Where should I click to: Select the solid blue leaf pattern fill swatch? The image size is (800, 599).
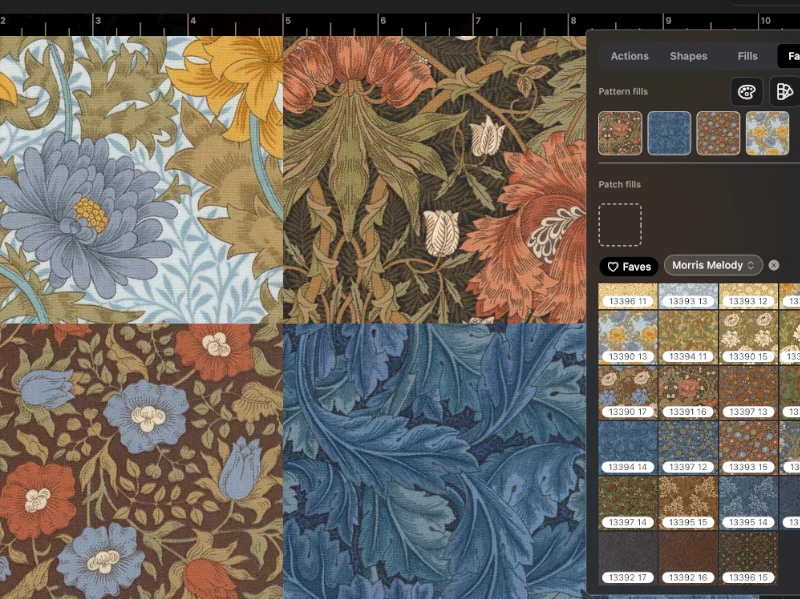click(669, 133)
